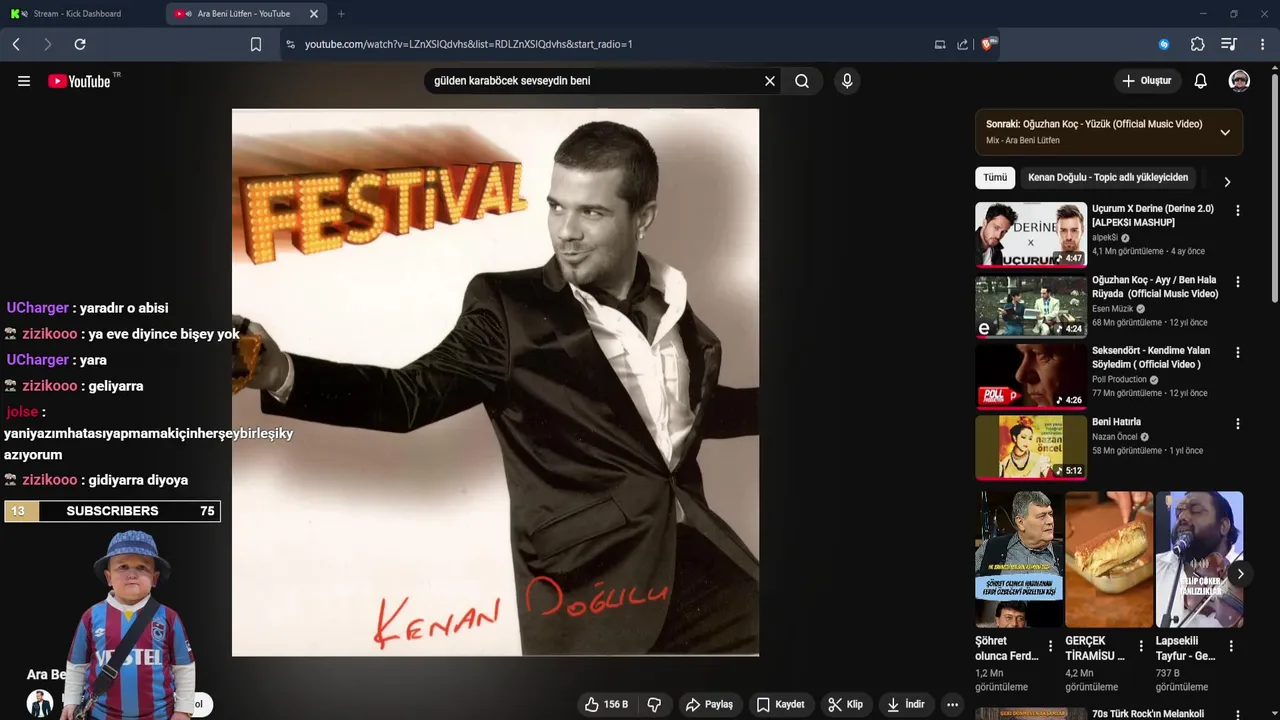The width and height of the screenshot is (1280, 720).
Task: Like the video with 156 B
Action: coord(607,705)
